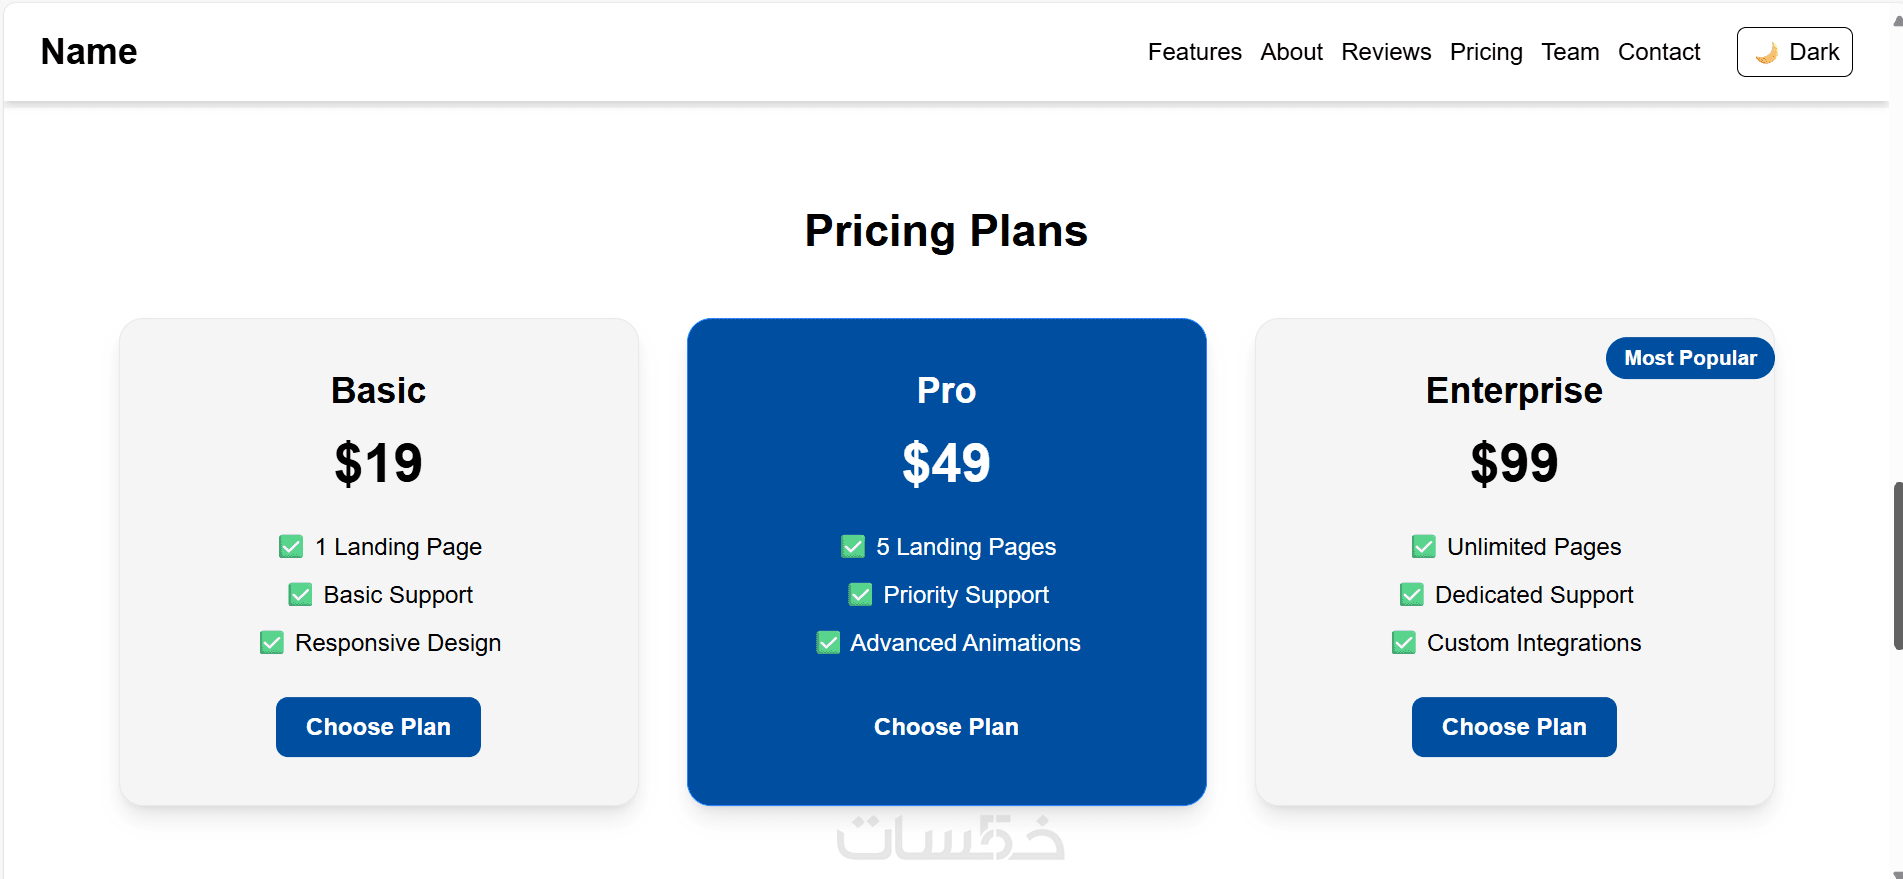
Task: Choose the Enterprise plan
Action: (x=1514, y=727)
